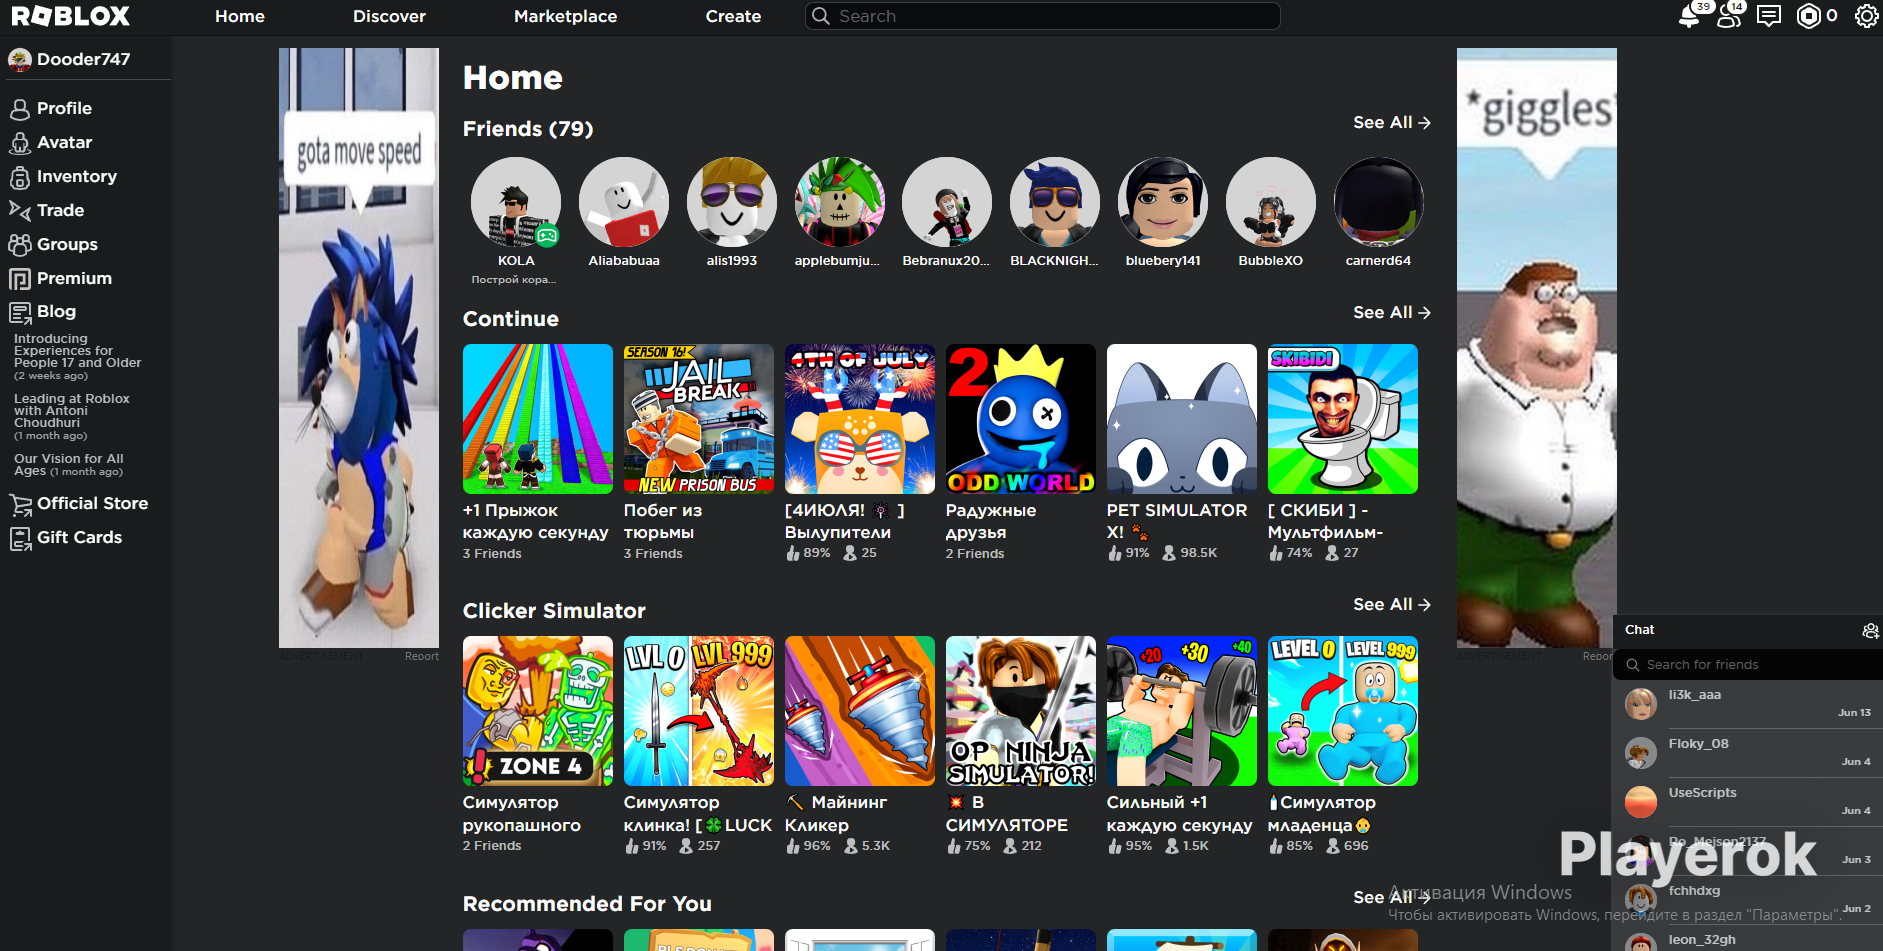This screenshot has height=951, width=1883.
Task: Open the LVL 0 to LVL 999 sword game
Action: [x=699, y=711]
